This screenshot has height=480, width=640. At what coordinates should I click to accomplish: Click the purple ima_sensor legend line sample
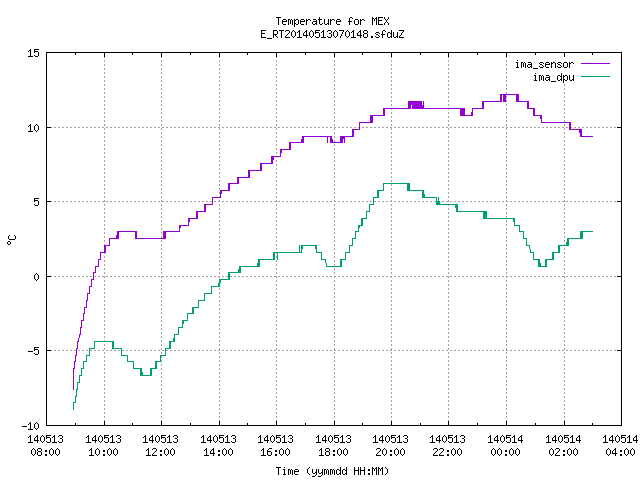tap(596, 64)
